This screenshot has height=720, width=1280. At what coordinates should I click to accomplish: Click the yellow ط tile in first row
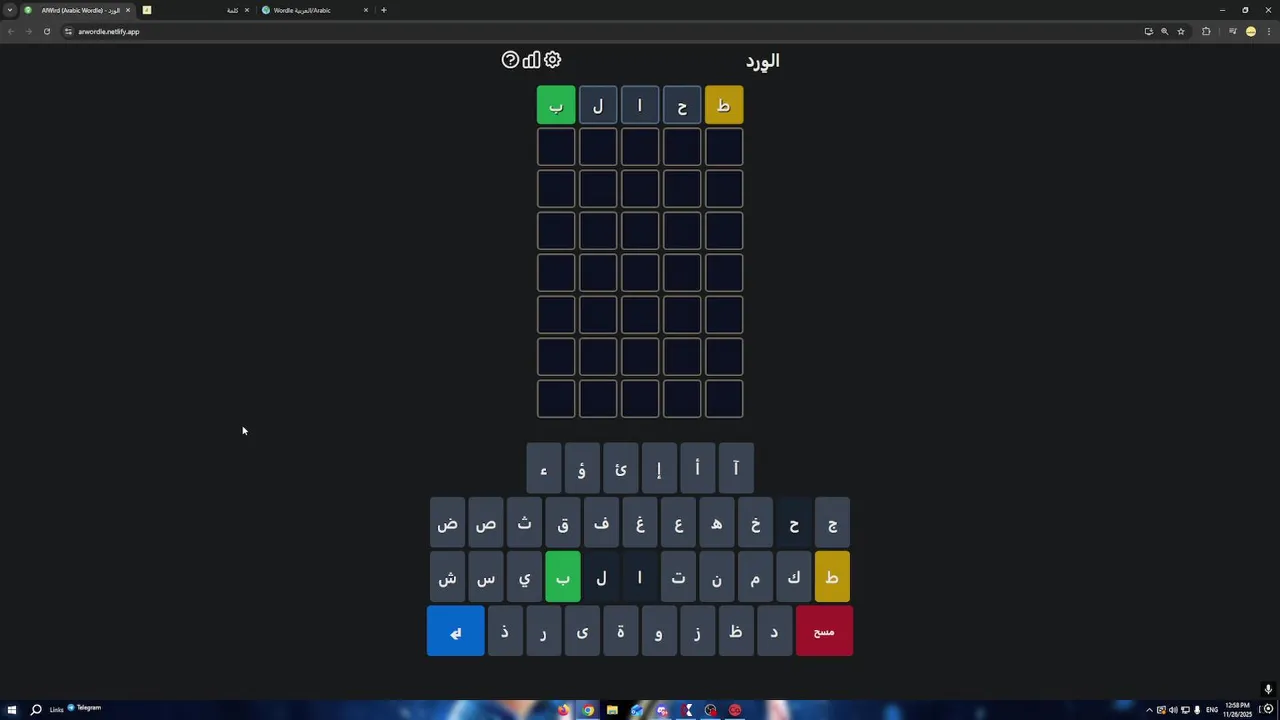tap(724, 105)
